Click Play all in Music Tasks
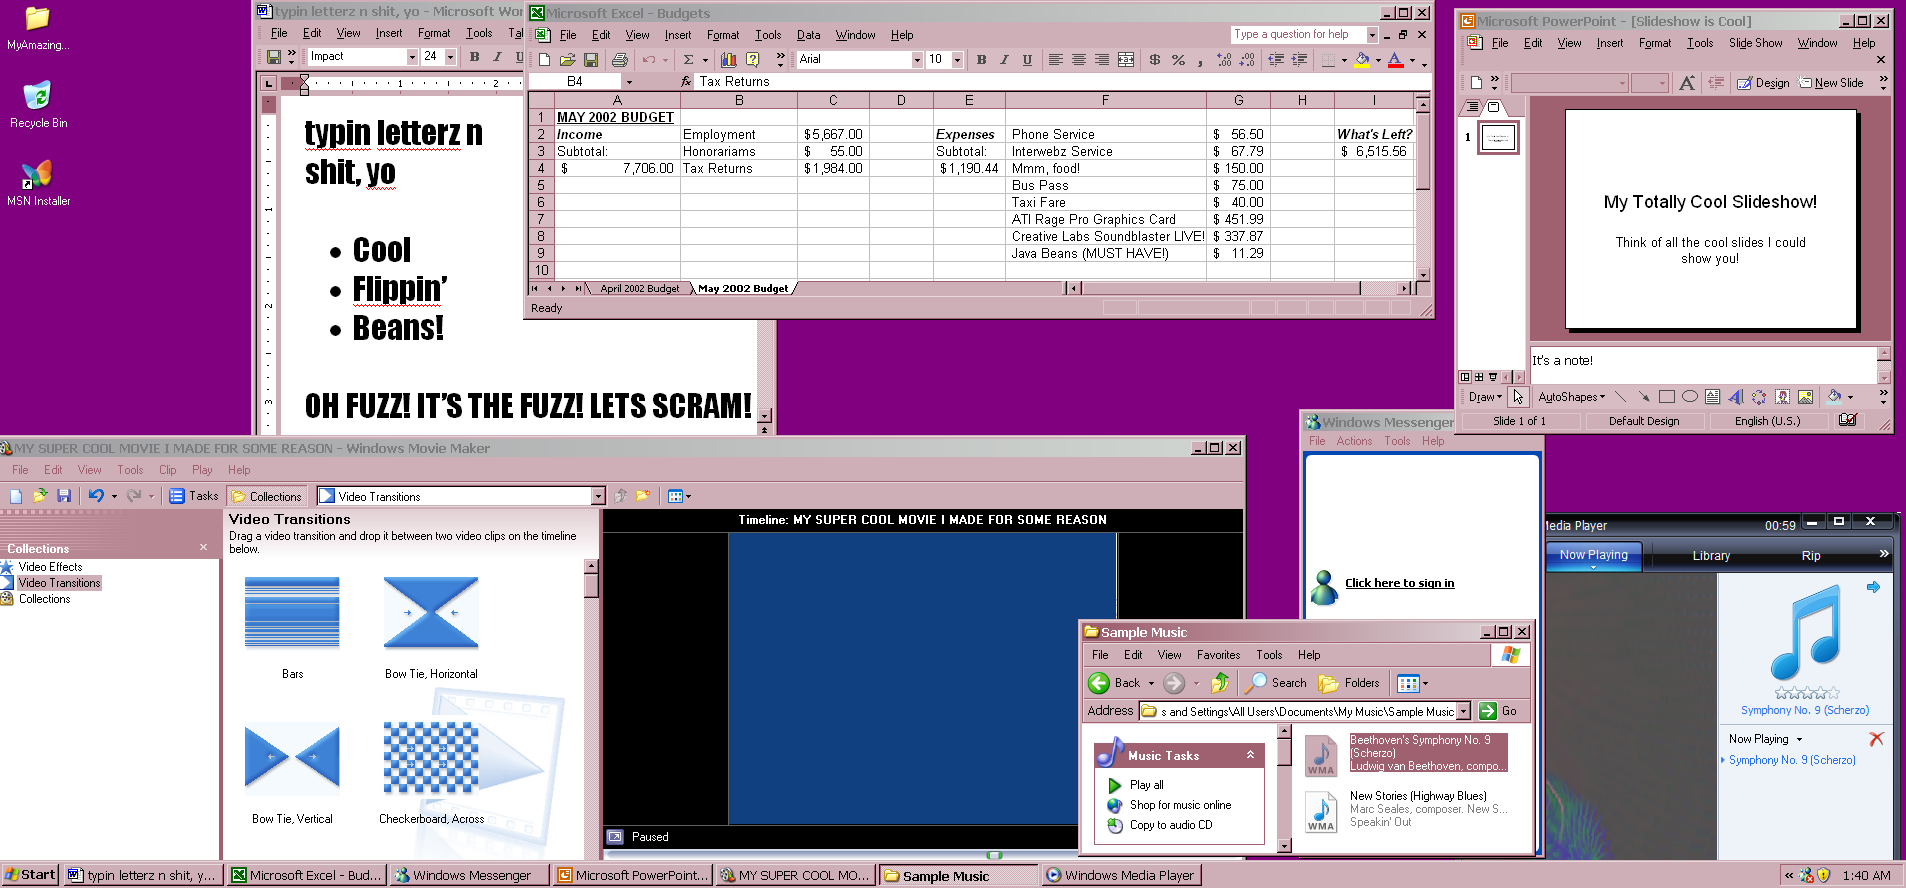 pos(1146,785)
